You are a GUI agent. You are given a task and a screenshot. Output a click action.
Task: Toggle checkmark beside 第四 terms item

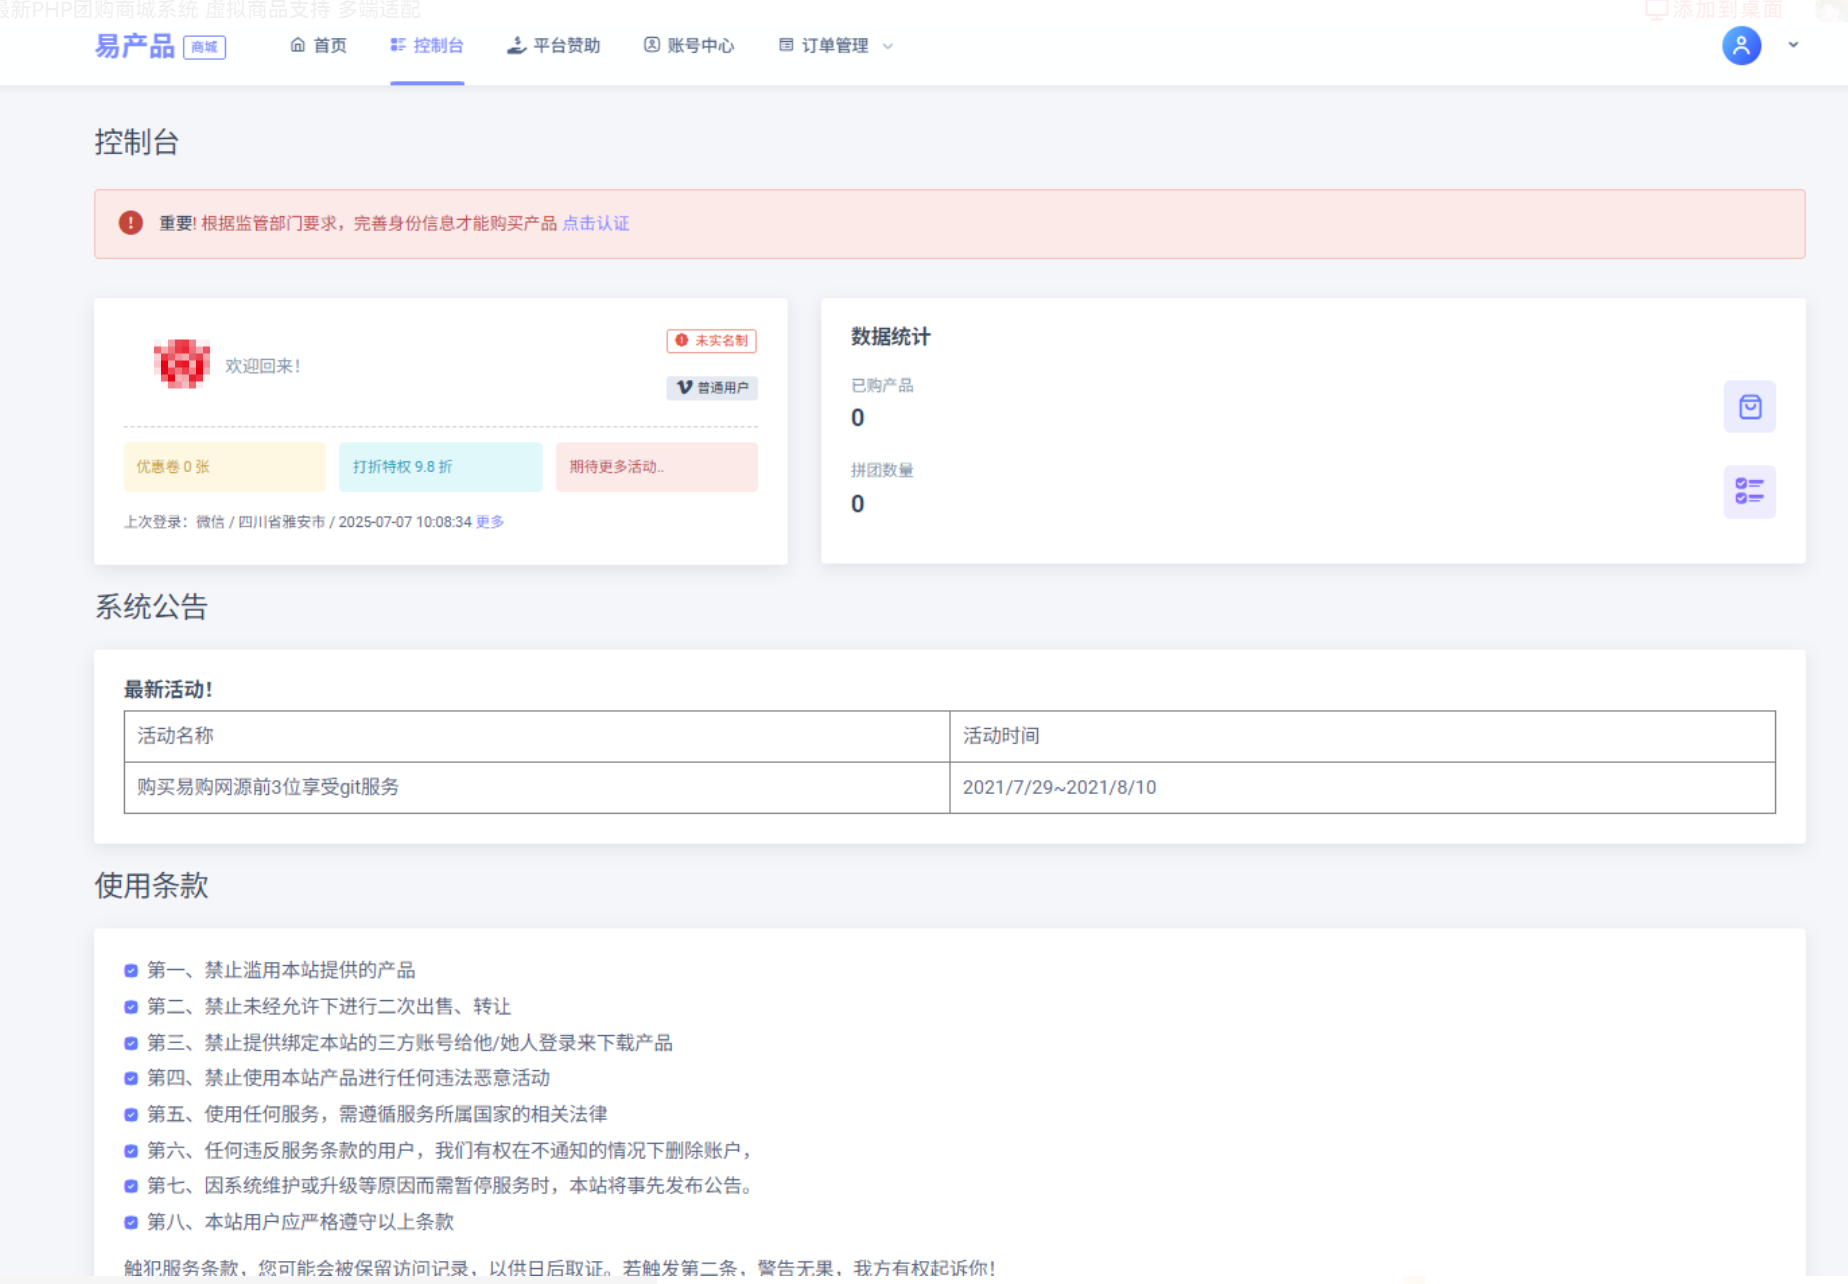[x=130, y=1078]
